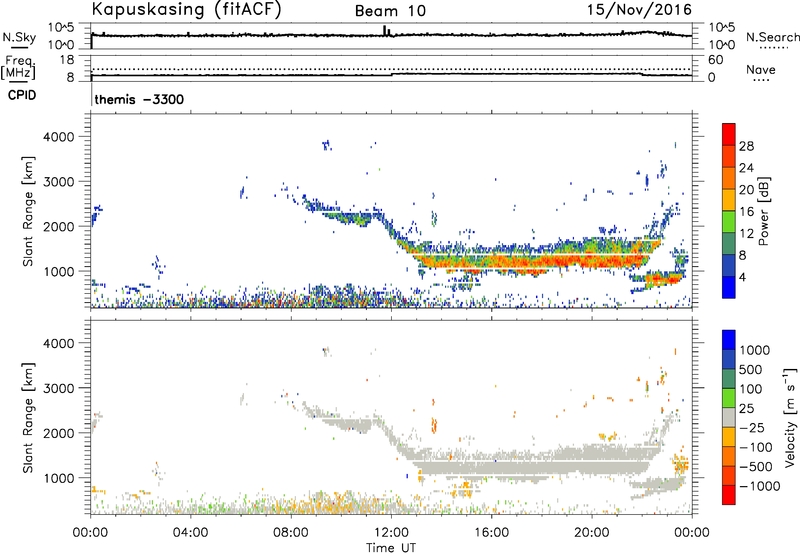Click the "CPID" row label
This screenshot has height=554, width=800.
pyautogui.click(x=22, y=95)
